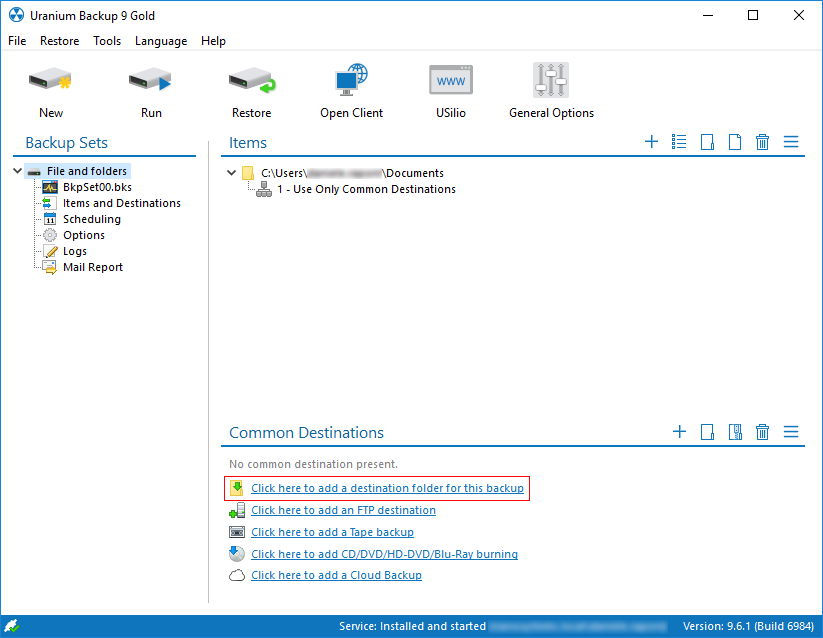Image resolution: width=823 pixels, height=638 pixels.
Task: Click link to add a destination folder
Action: click(x=387, y=488)
